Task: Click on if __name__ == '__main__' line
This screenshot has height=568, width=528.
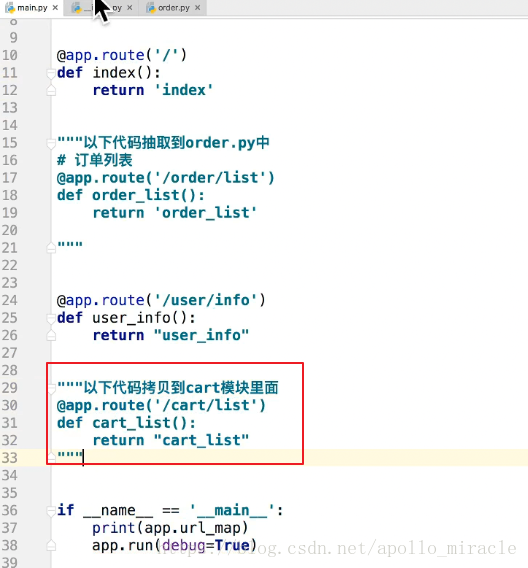Action: coord(170,510)
